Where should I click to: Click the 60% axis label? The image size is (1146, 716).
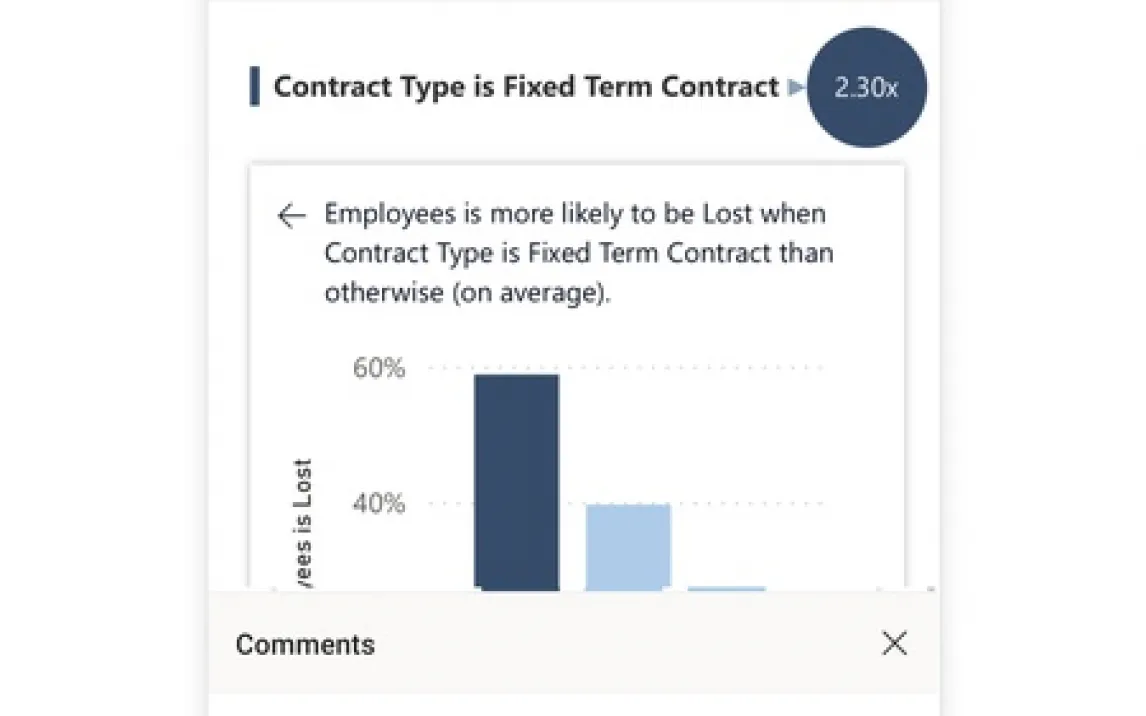[x=378, y=369]
